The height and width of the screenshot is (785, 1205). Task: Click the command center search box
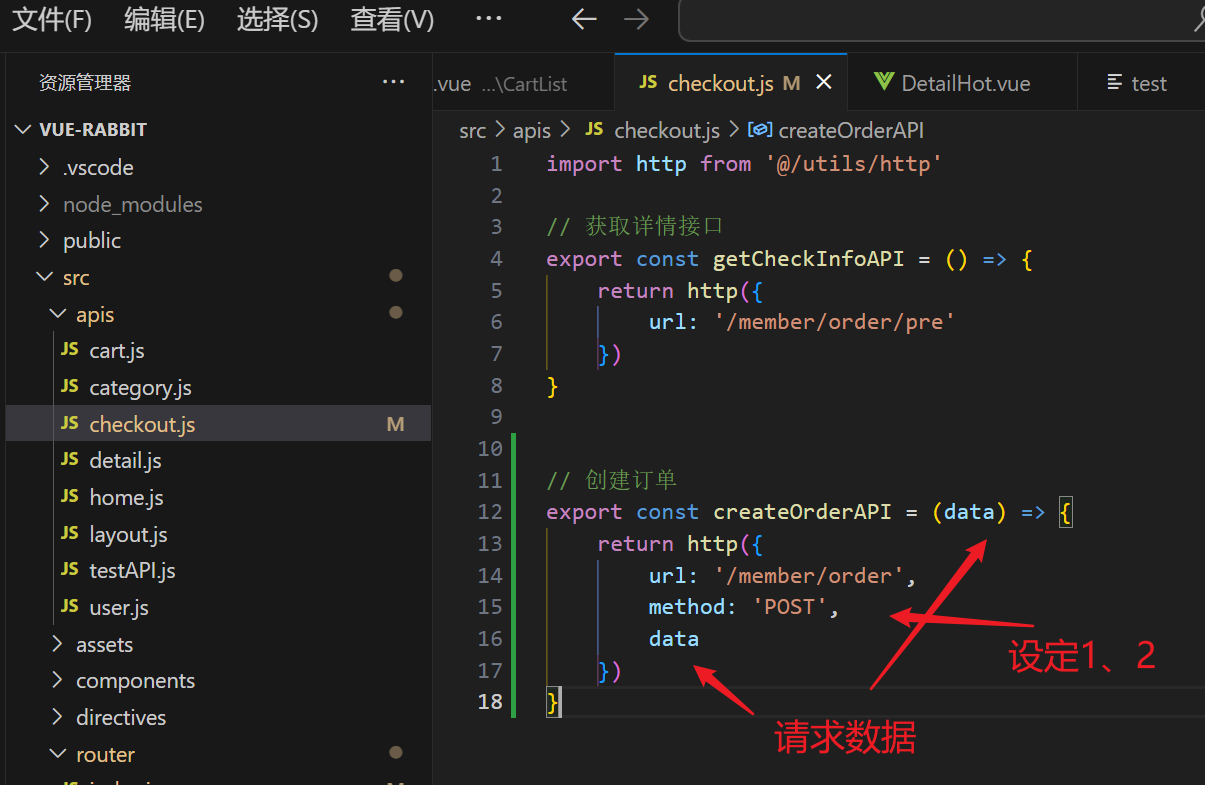(942, 20)
